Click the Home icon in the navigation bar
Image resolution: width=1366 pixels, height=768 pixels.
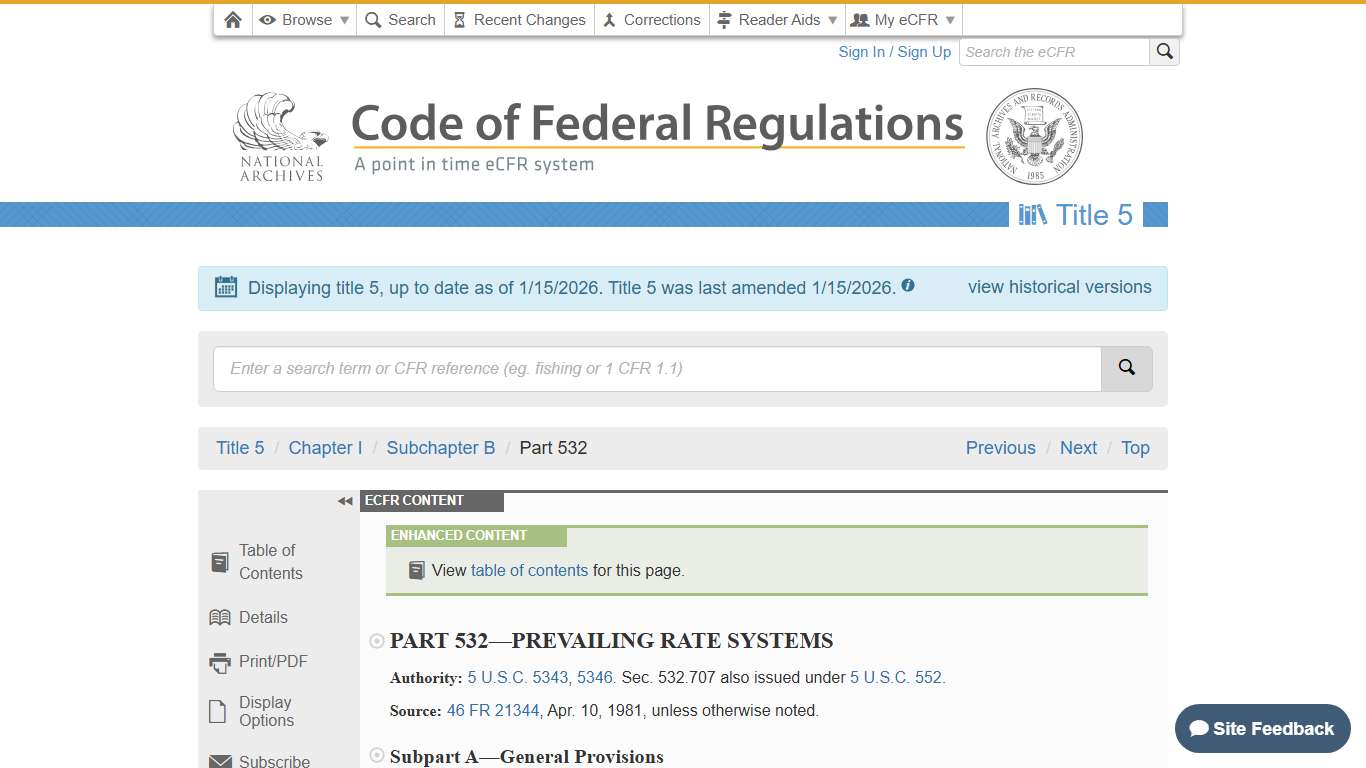coord(232,19)
